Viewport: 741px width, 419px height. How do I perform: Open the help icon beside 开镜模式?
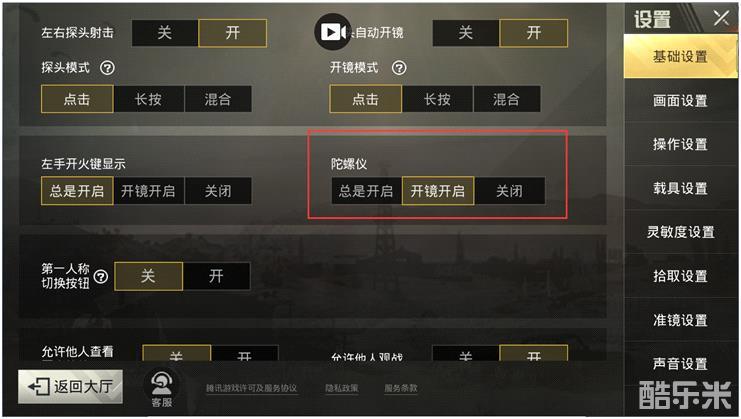click(399, 68)
